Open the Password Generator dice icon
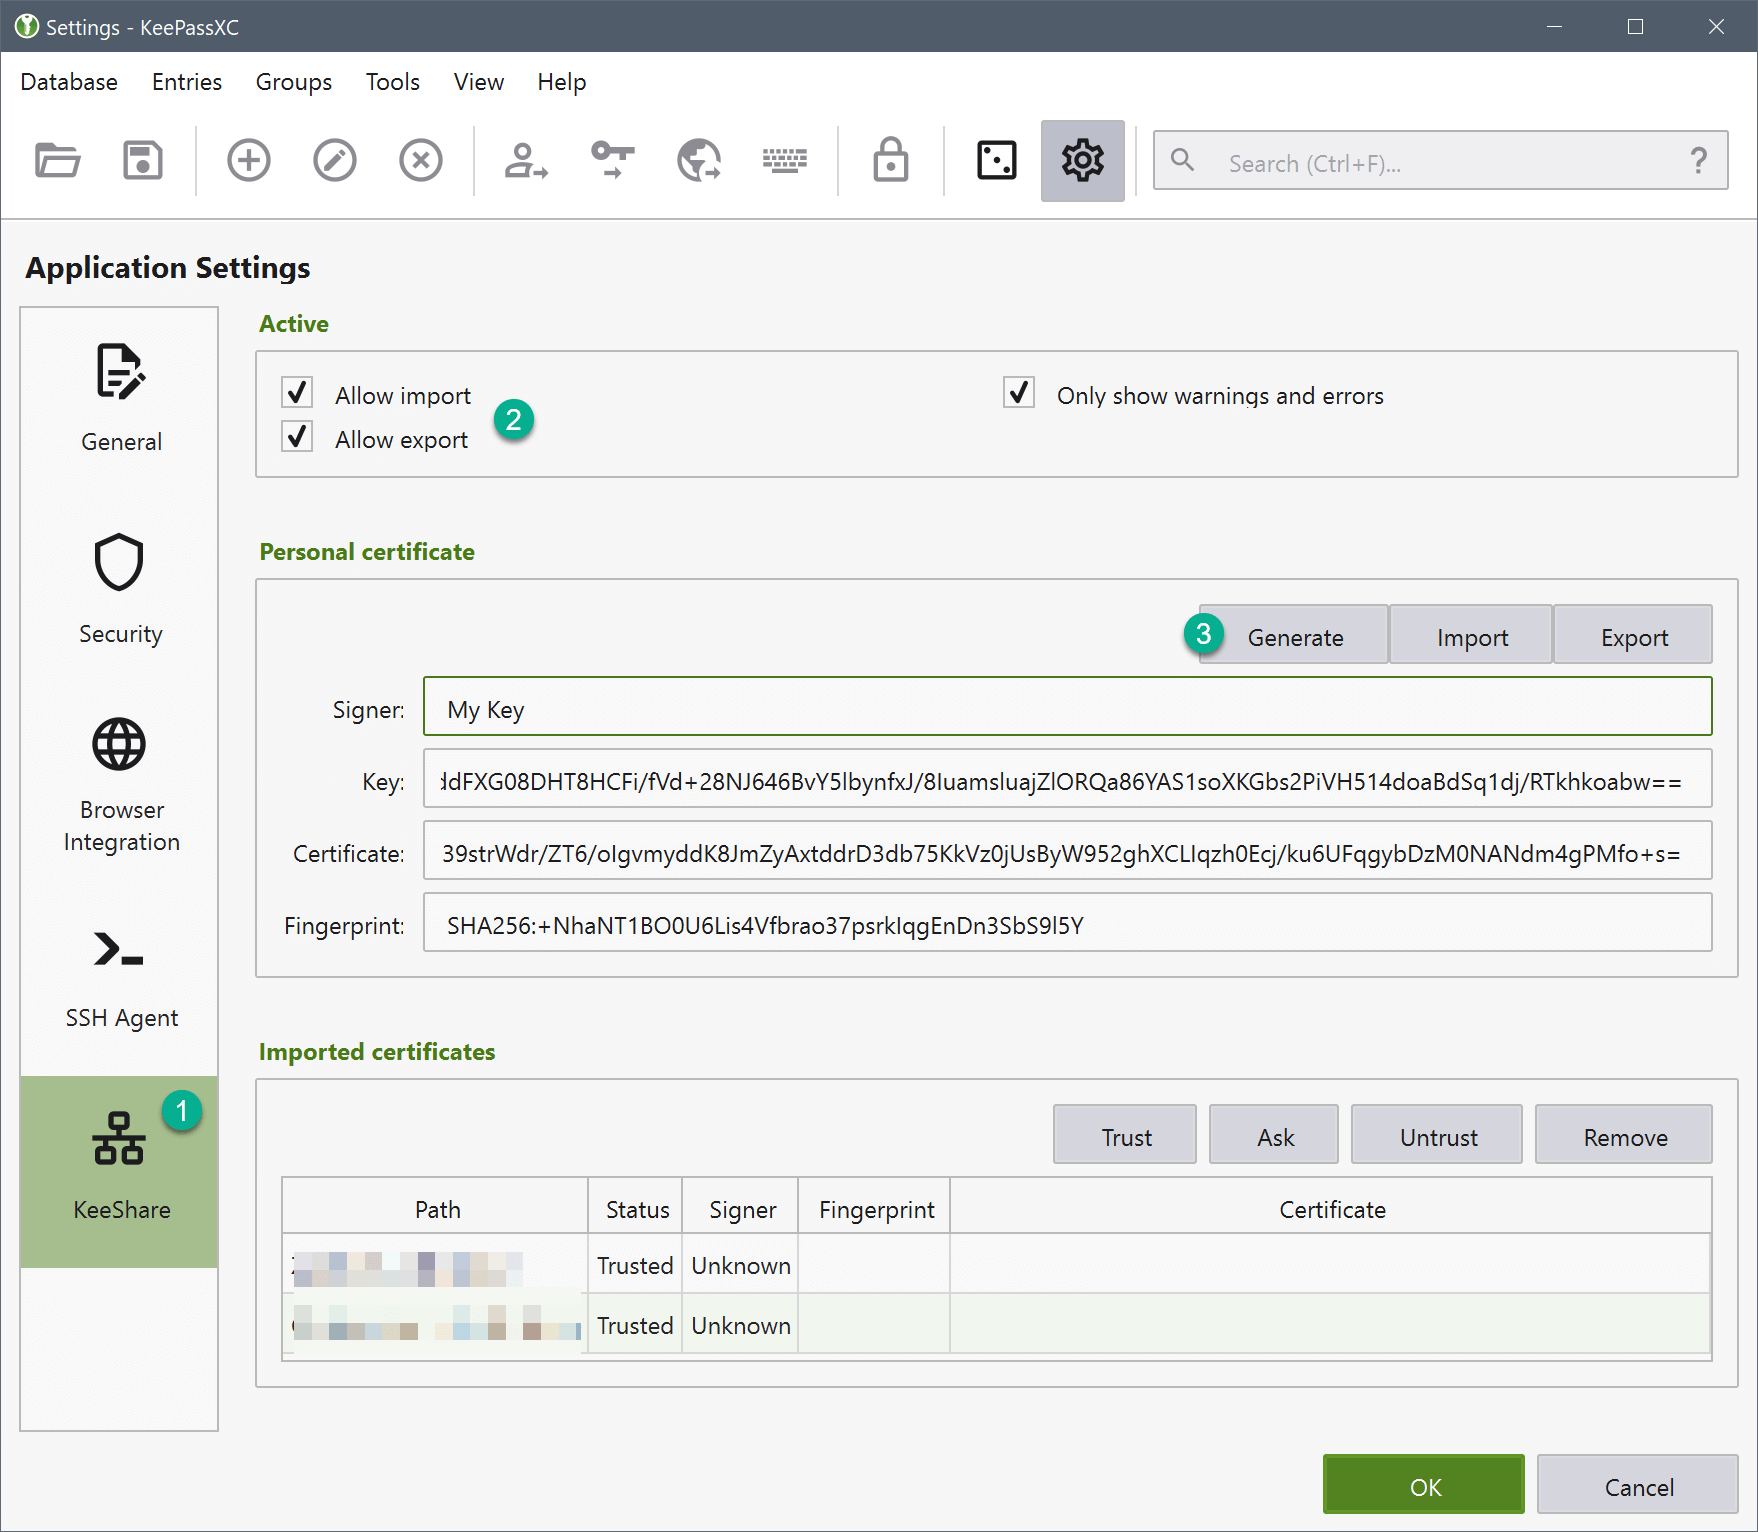1758x1532 pixels. click(996, 160)
